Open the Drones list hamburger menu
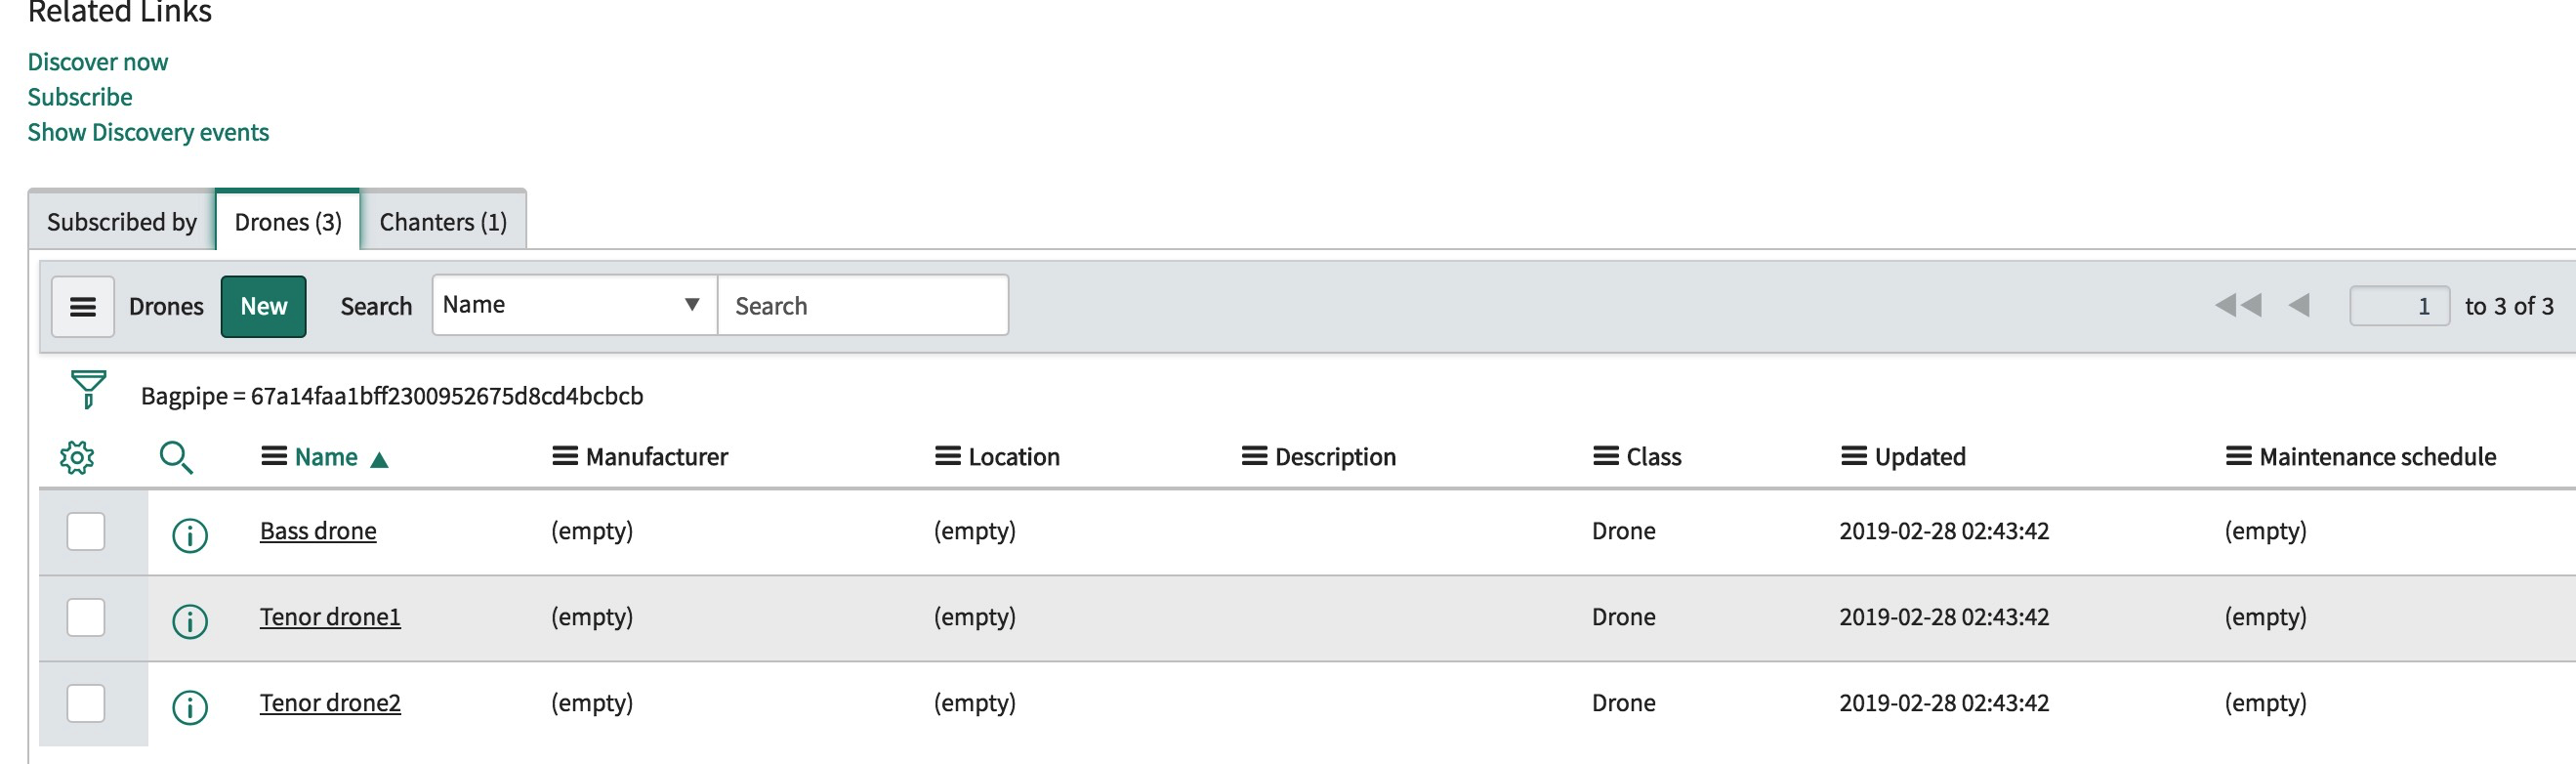 83,306
